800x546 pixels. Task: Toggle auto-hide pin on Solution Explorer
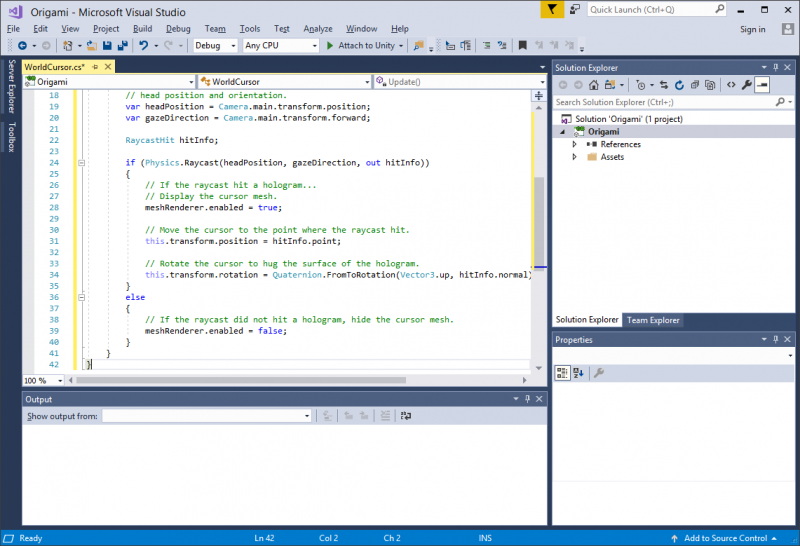(x=776, y=67)
